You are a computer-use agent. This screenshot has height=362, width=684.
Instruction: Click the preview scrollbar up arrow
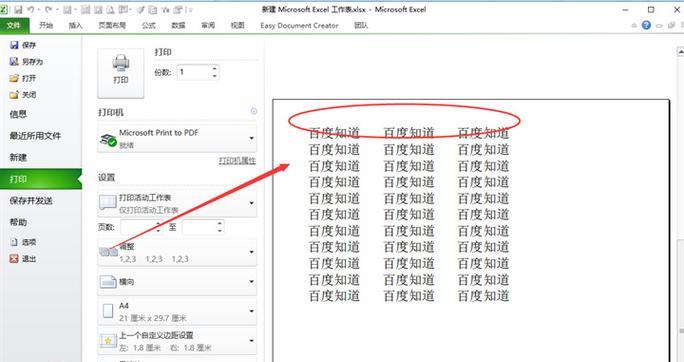click(x=680, y=52)
